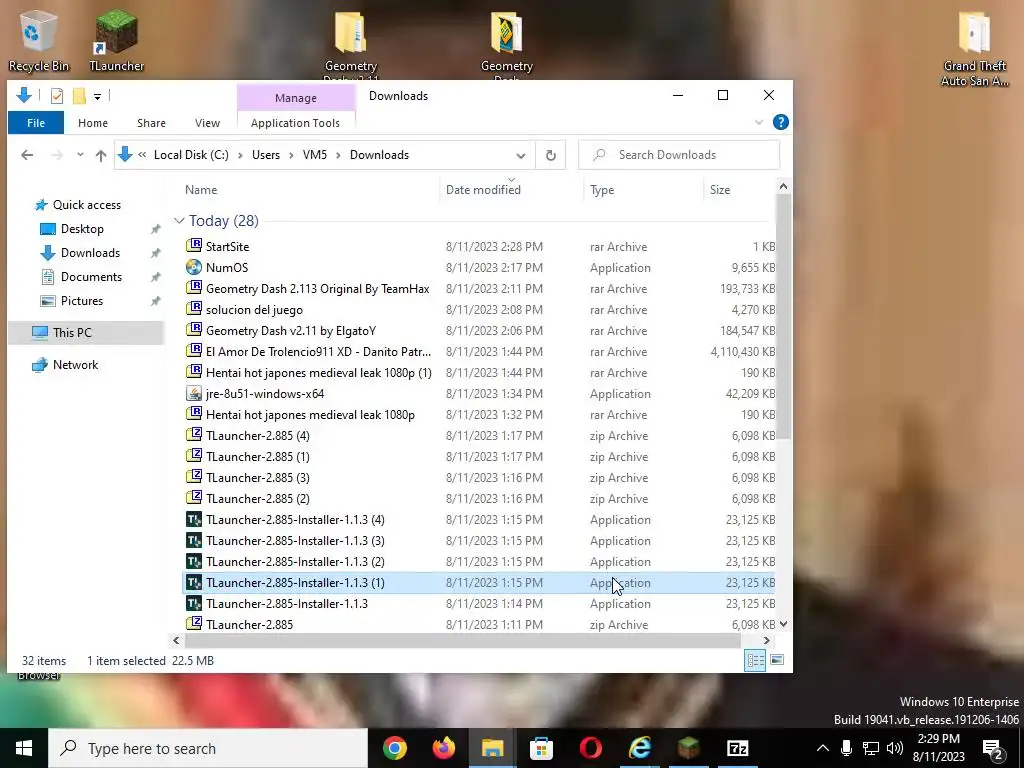Sort by Name column header
This screenshot has width=1024, height=768.
[201, 189]
